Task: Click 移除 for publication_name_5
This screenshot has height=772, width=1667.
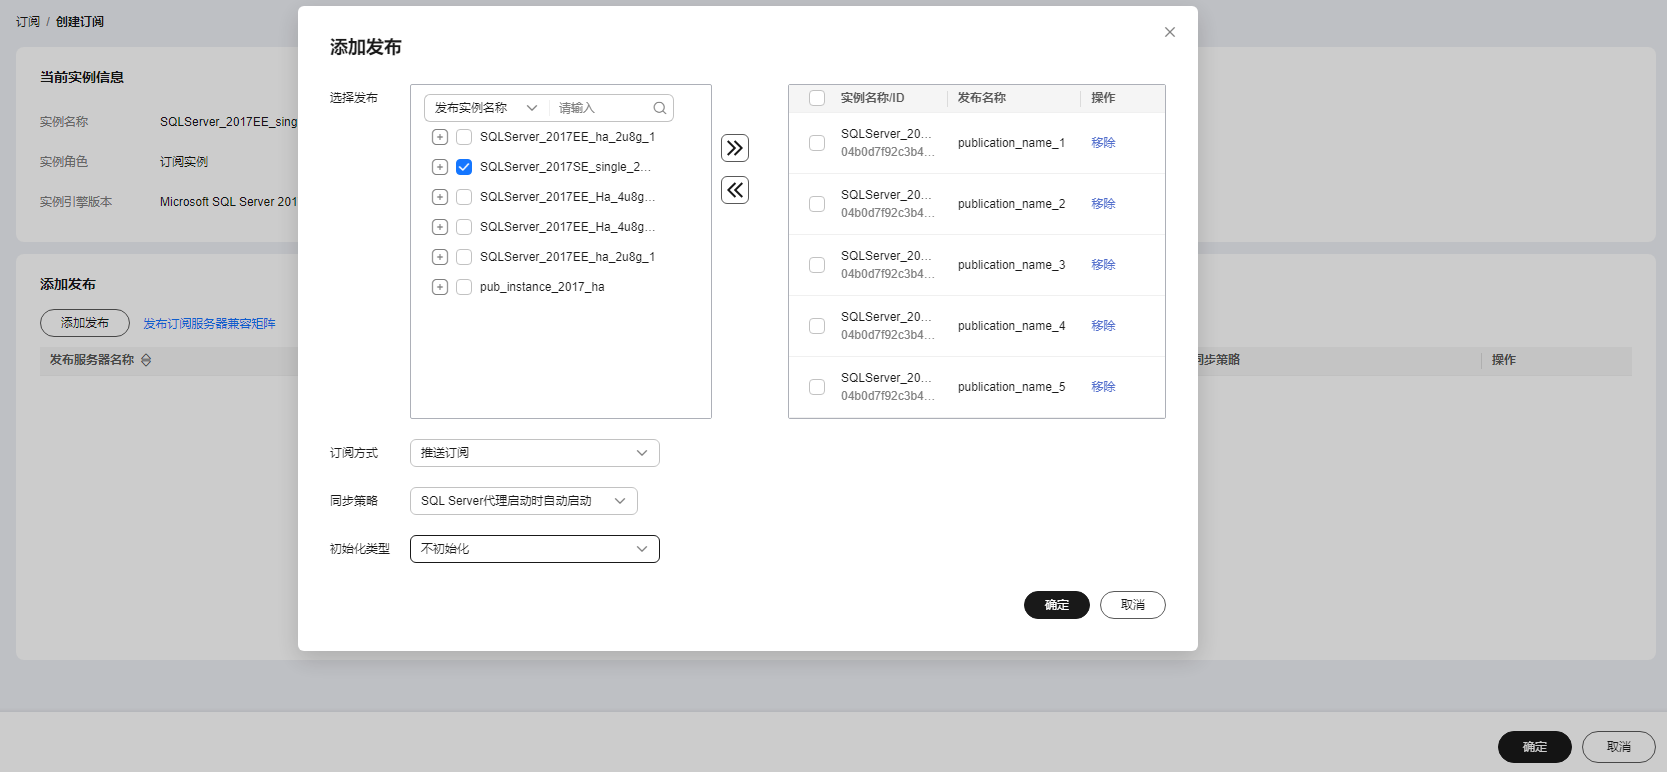Action: coord(1103,387)
